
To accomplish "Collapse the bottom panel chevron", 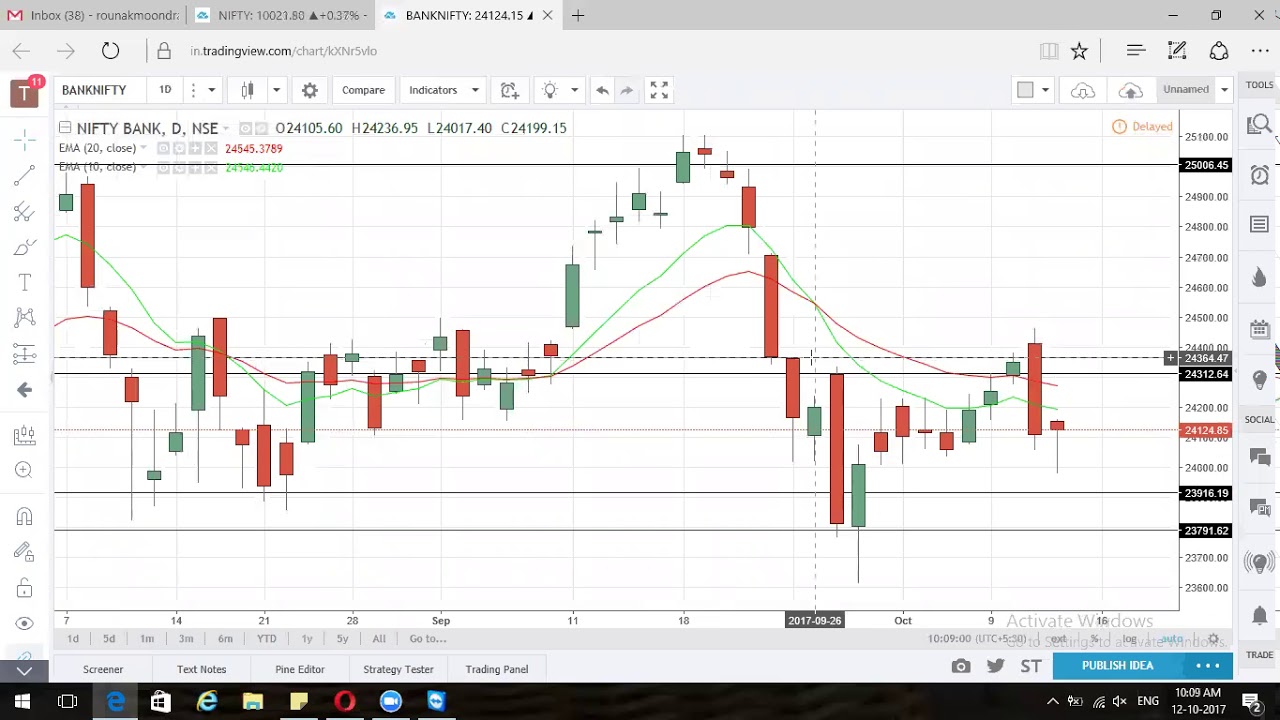I will [24, 669].
